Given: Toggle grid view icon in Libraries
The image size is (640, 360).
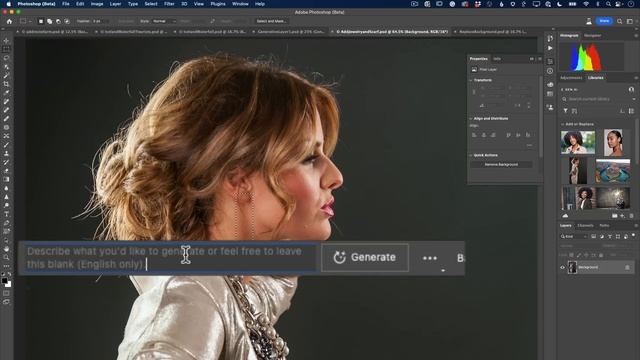Looking at the screenshot, I should coord(631,111).
